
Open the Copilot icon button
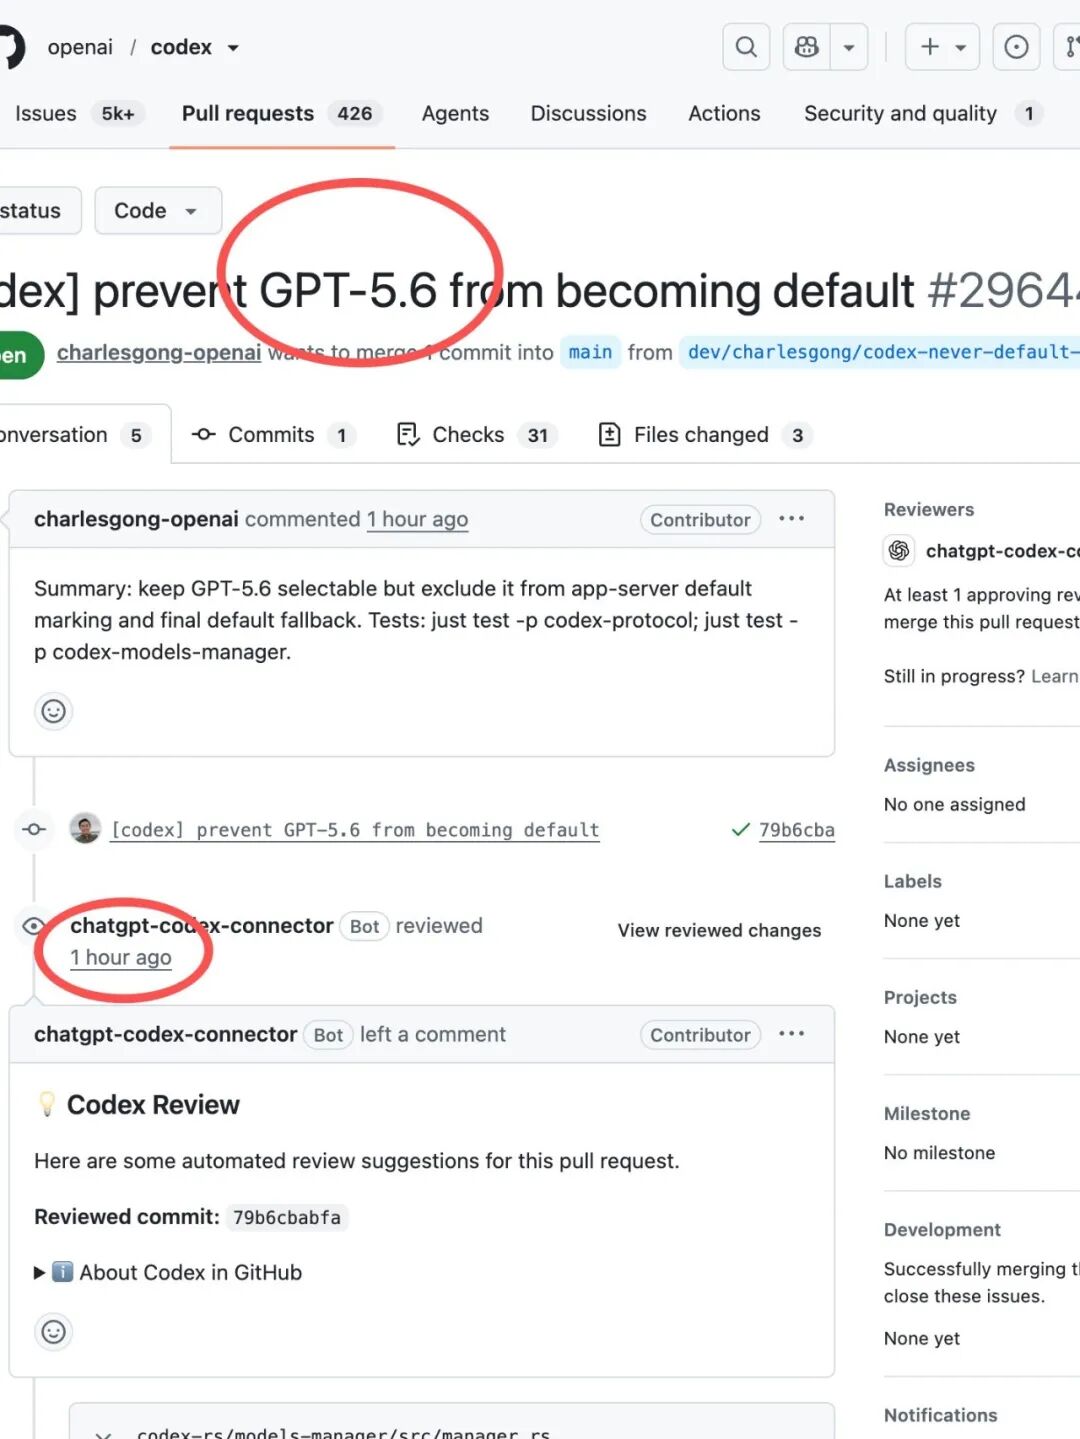tap(807, 47)
